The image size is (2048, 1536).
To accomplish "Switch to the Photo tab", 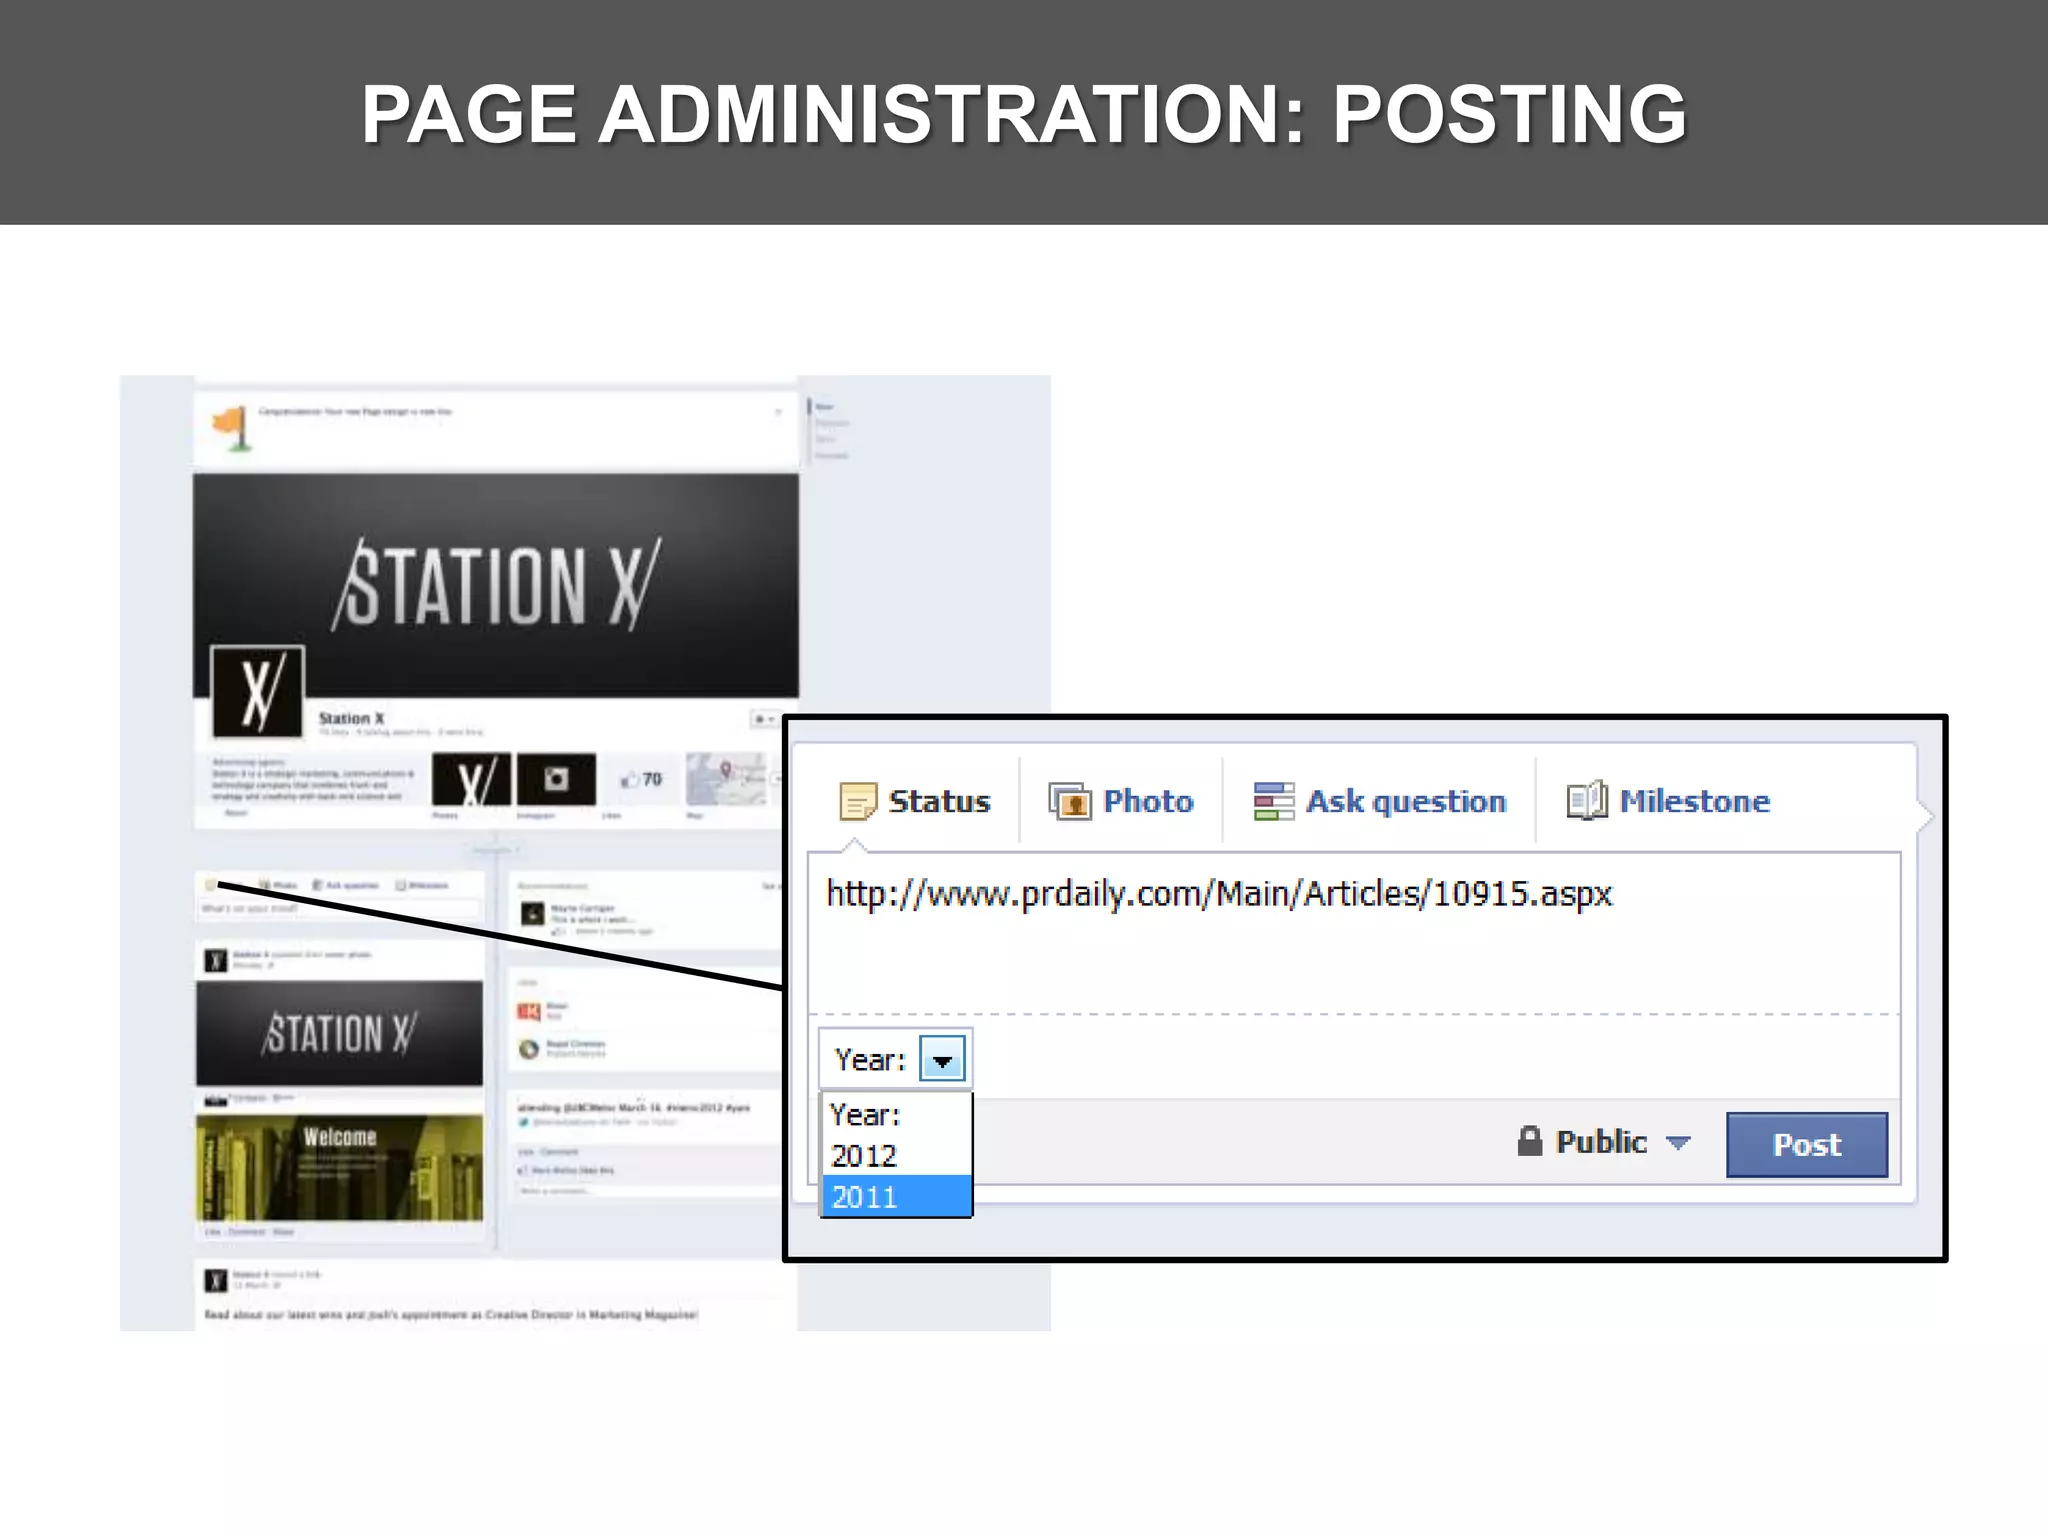I will [1121, 801].
